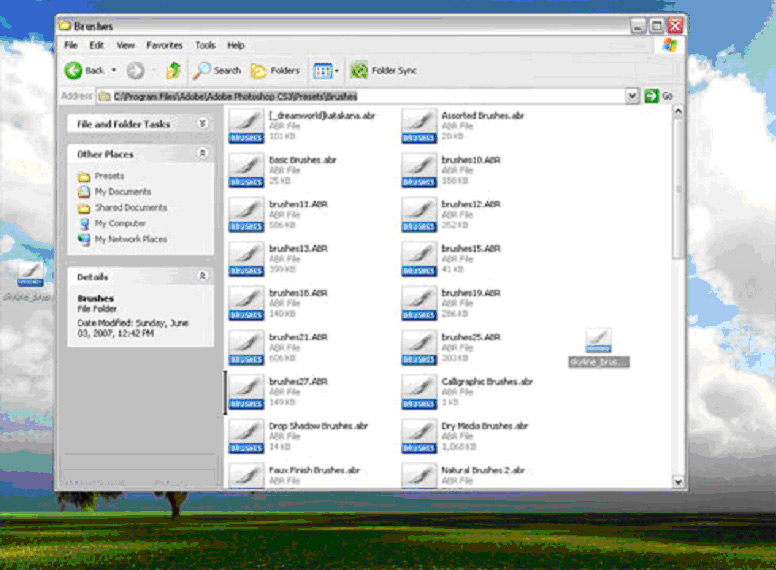
Task: Open My Network Places link
Action: [130, 240]
